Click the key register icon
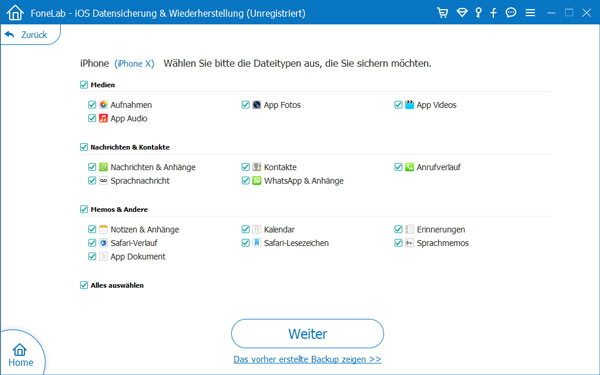Viewport: 600px width, 375px height. [478, 13]
